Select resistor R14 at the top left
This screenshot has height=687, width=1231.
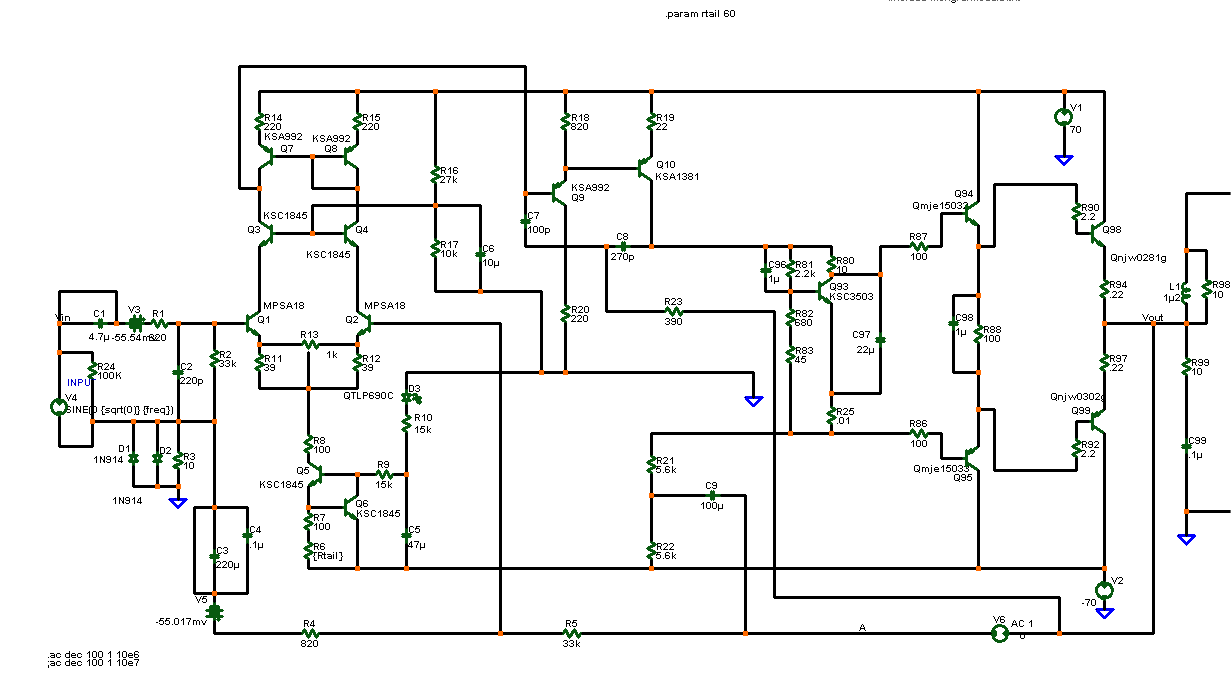[x=260, y=123]
